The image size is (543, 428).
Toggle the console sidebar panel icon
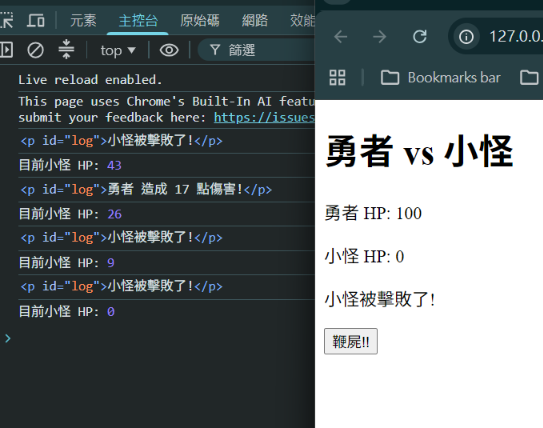click(x=6, y=50)
